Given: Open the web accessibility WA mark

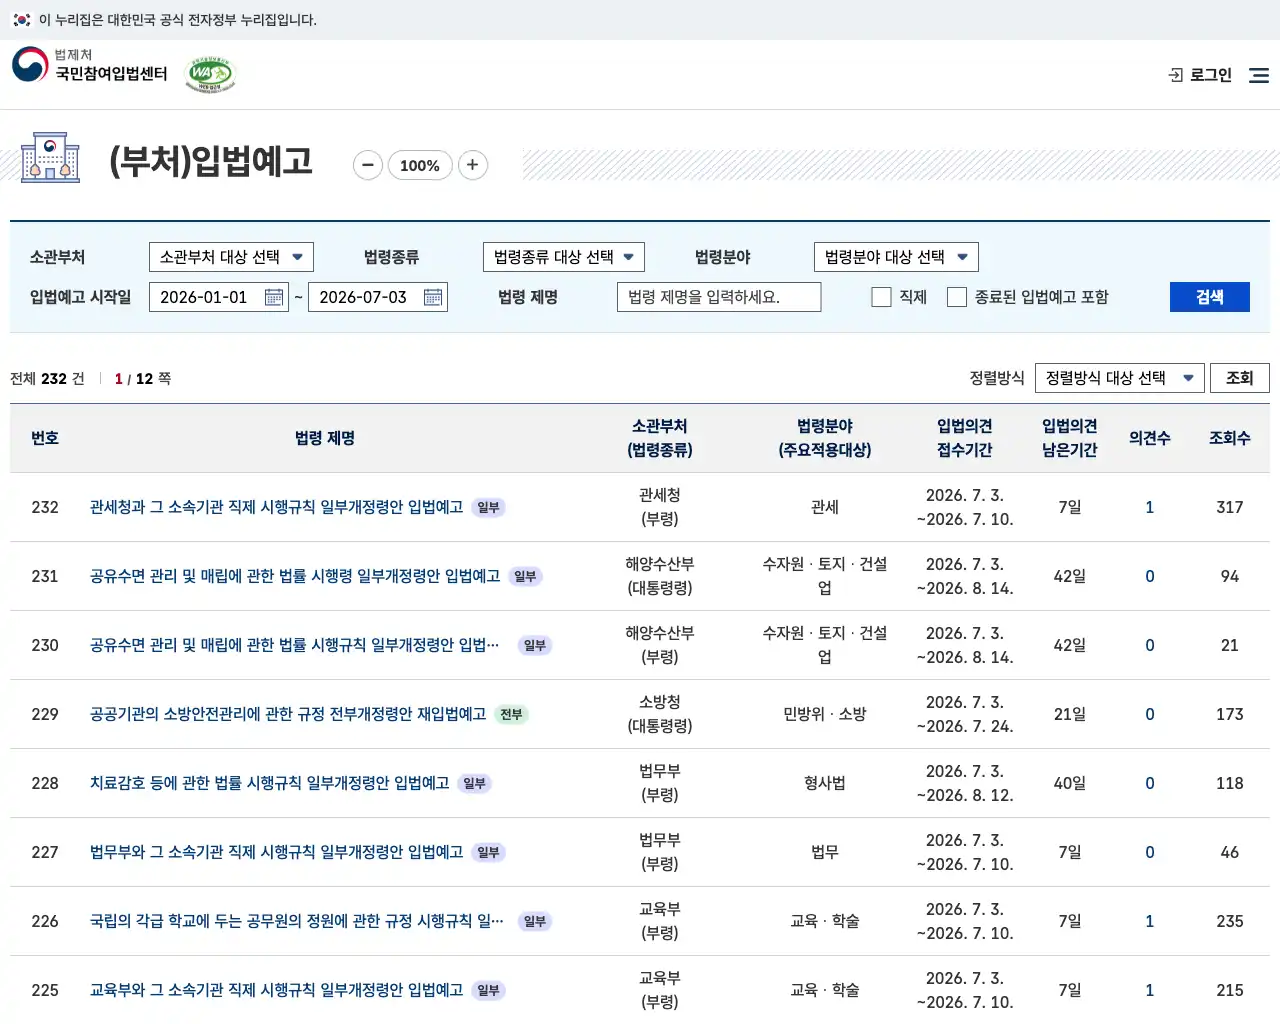Looking at the screenshot, I should click(x=210, y=75).
